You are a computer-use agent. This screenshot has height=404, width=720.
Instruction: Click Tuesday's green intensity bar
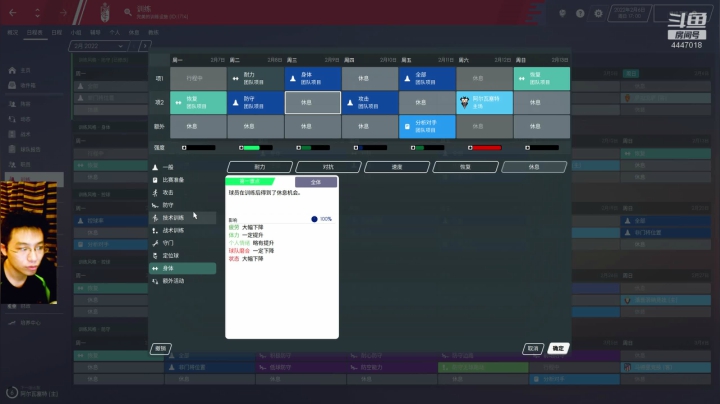[x=256, y=148]
